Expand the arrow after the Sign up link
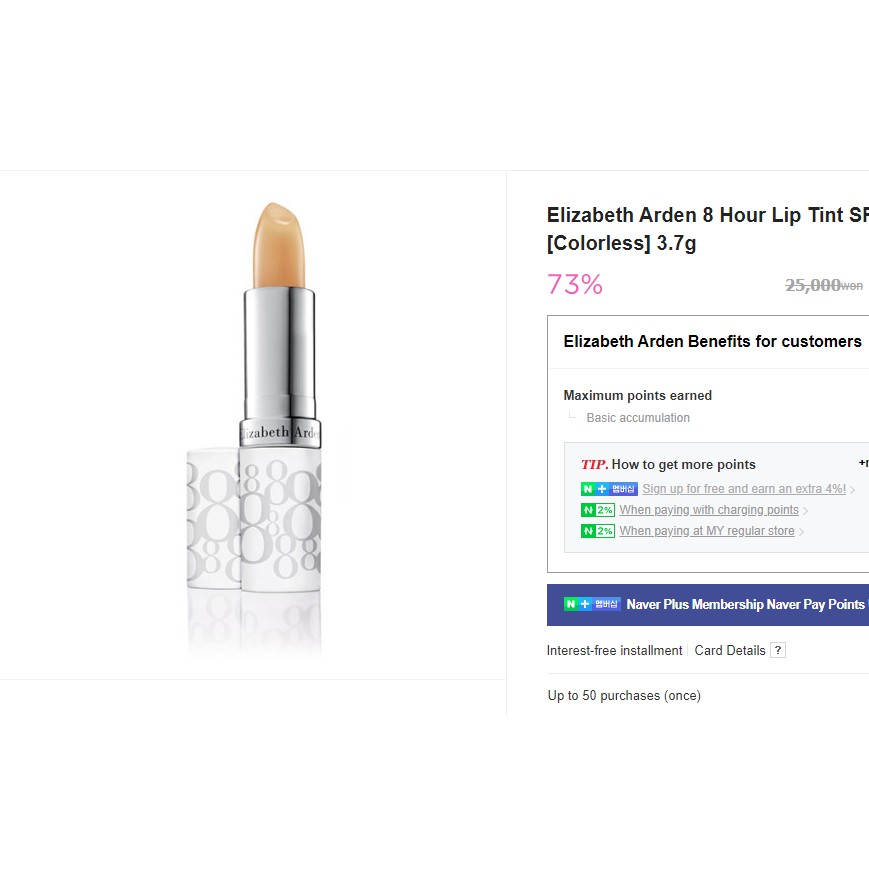The image size is (869, 869). pyautogui.click(x=853, y=490)
